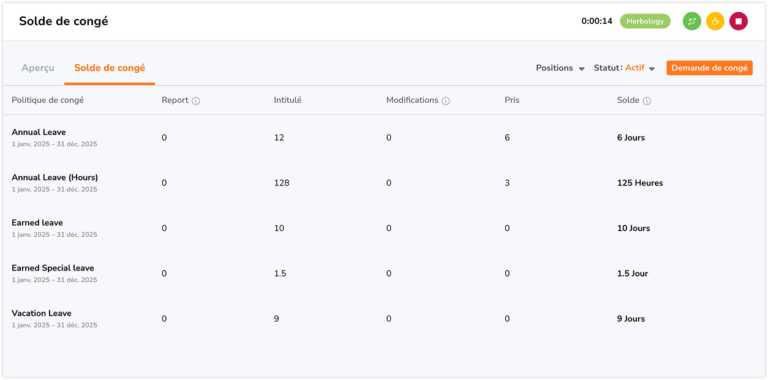Start a break with the yellow coffee icon
The height and width of the screenshot is (380, 768).
[715, 22]
